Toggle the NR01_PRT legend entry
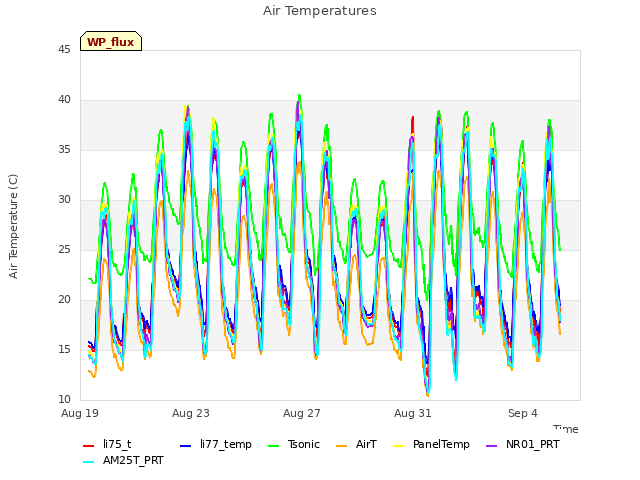Viewport: 640px width, 480px height. (523, 444)
